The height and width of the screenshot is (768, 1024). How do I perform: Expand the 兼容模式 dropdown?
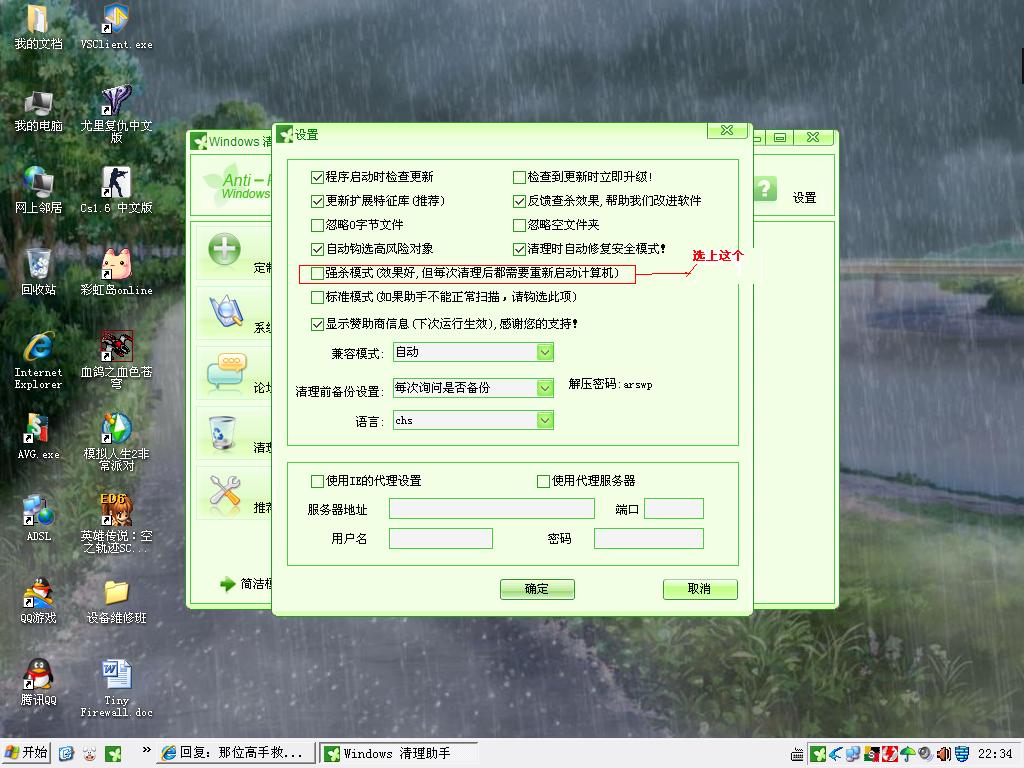pyautogui.click(x=545, y=353)
